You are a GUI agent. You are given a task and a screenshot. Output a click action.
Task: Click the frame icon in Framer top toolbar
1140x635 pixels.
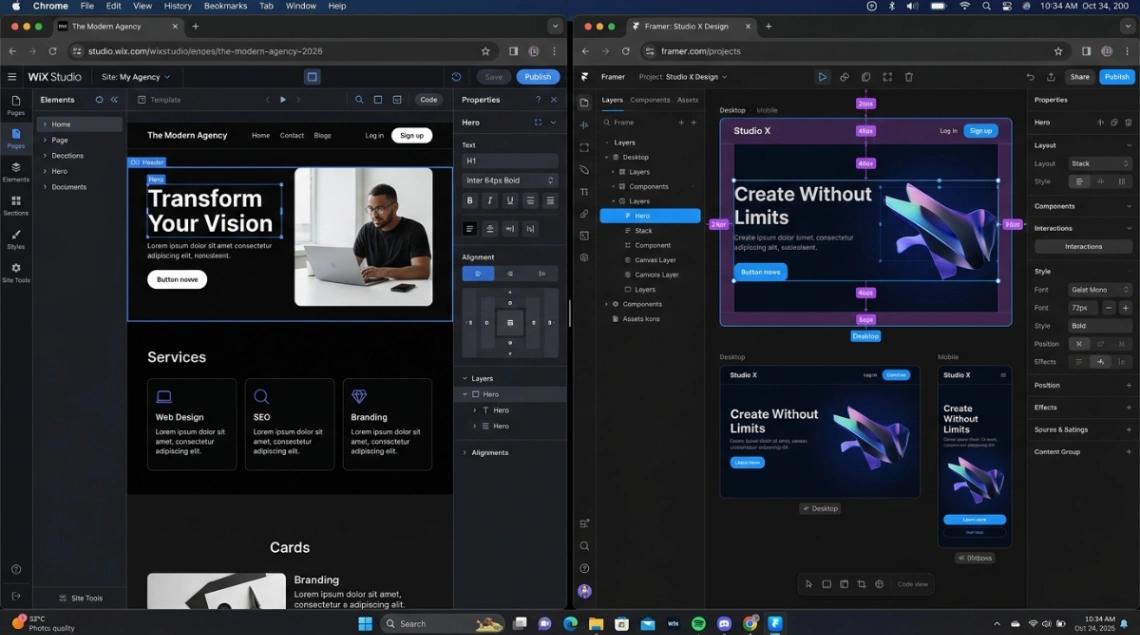(x=887, y=76)
